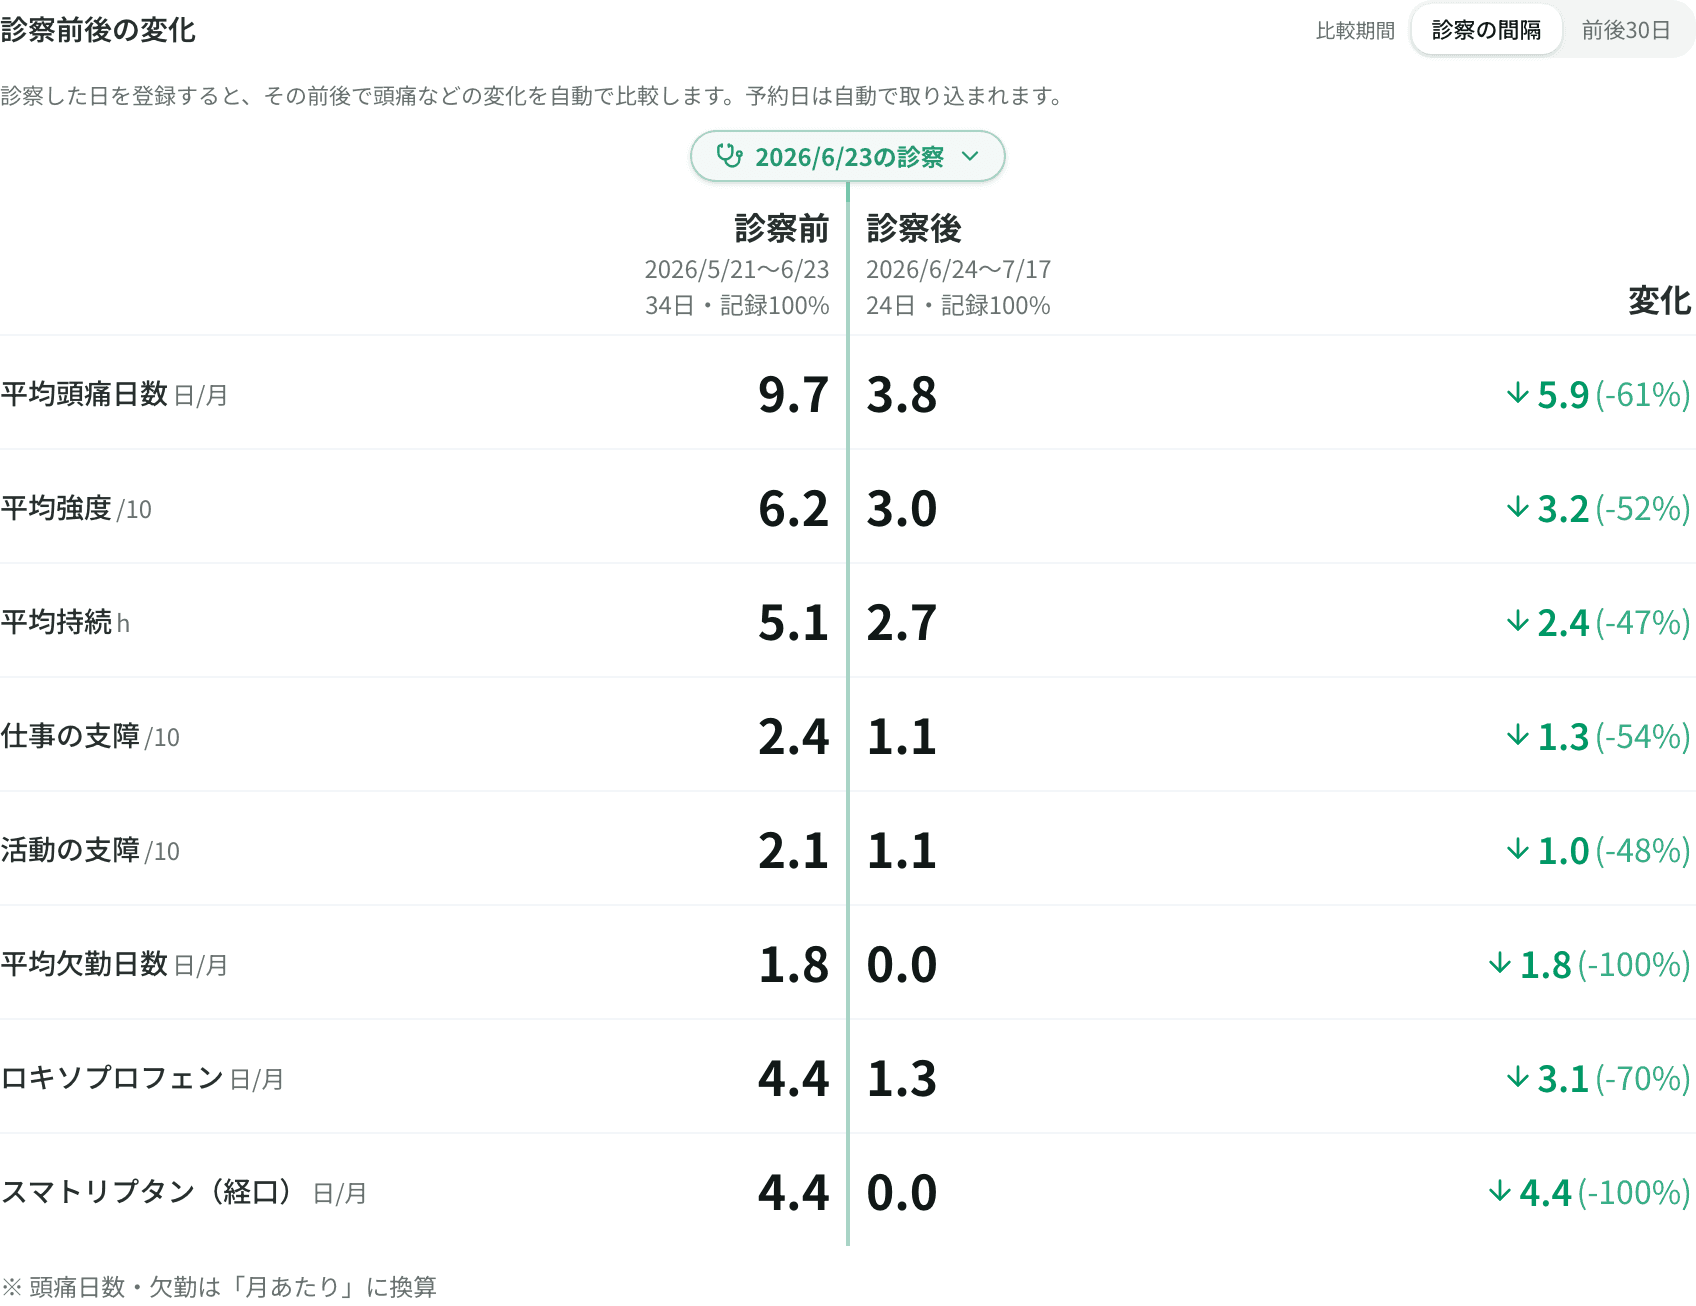Click the 2.1 activity impairment value

point(793,850)
